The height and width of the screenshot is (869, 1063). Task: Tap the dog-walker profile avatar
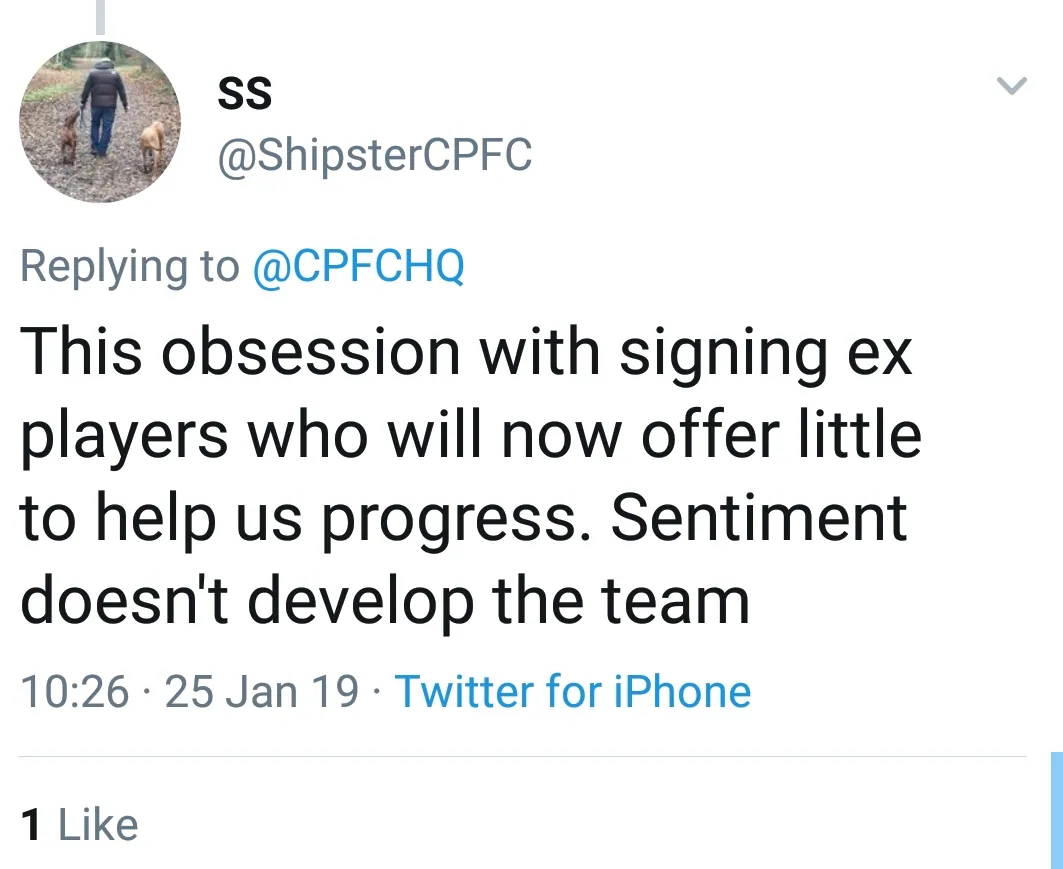point(100,122)
